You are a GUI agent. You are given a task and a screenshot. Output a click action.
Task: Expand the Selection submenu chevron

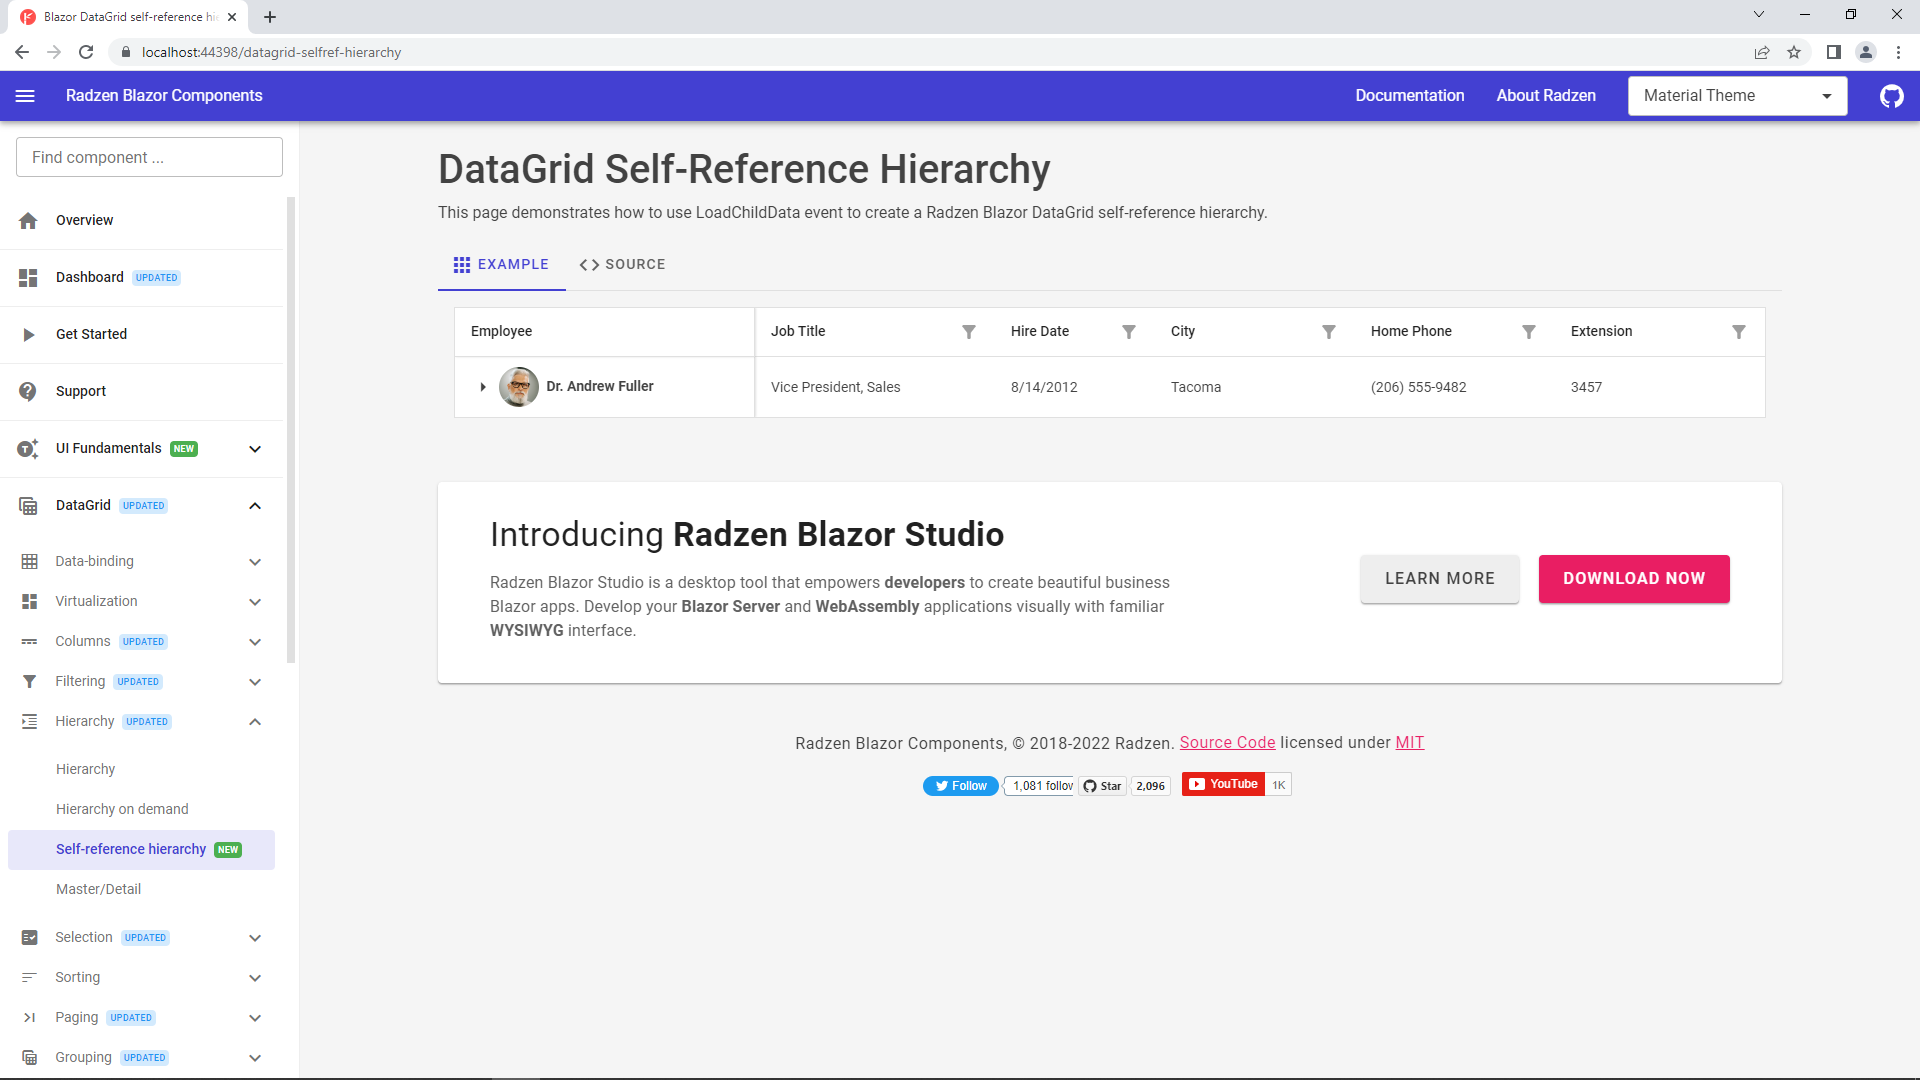255,938
